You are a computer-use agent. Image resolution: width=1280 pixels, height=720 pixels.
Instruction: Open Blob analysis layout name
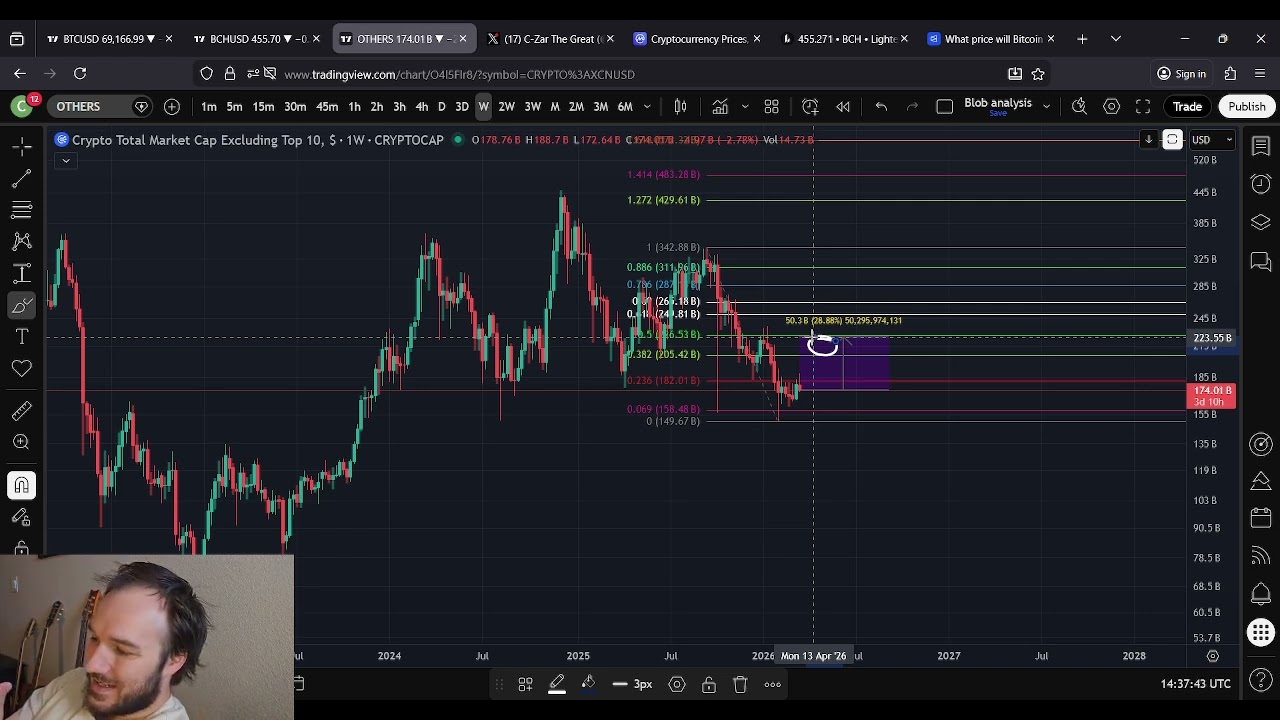coord(998,104)
